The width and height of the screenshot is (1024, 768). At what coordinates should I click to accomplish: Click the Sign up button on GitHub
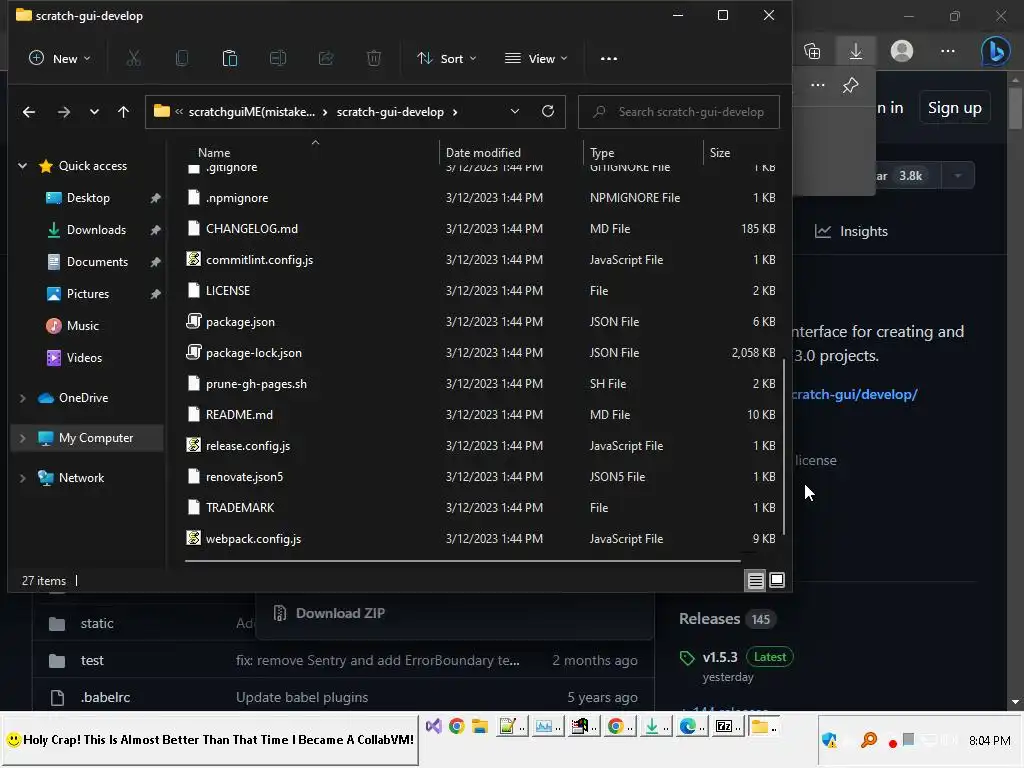tap(954, 108)
